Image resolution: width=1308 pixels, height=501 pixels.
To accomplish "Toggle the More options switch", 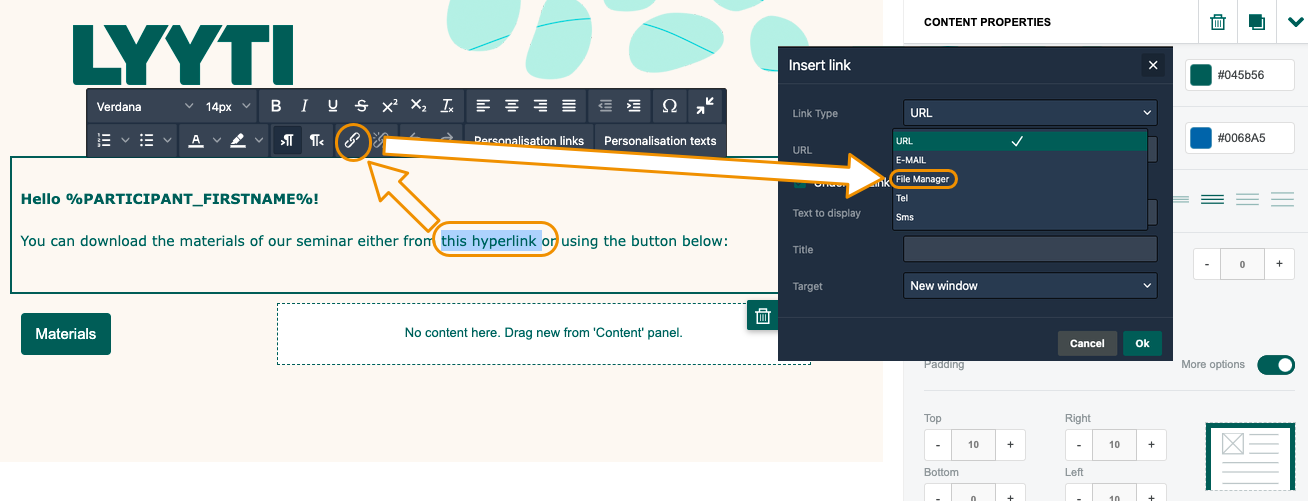I will pyautogui.click(x=1276, y=365).
